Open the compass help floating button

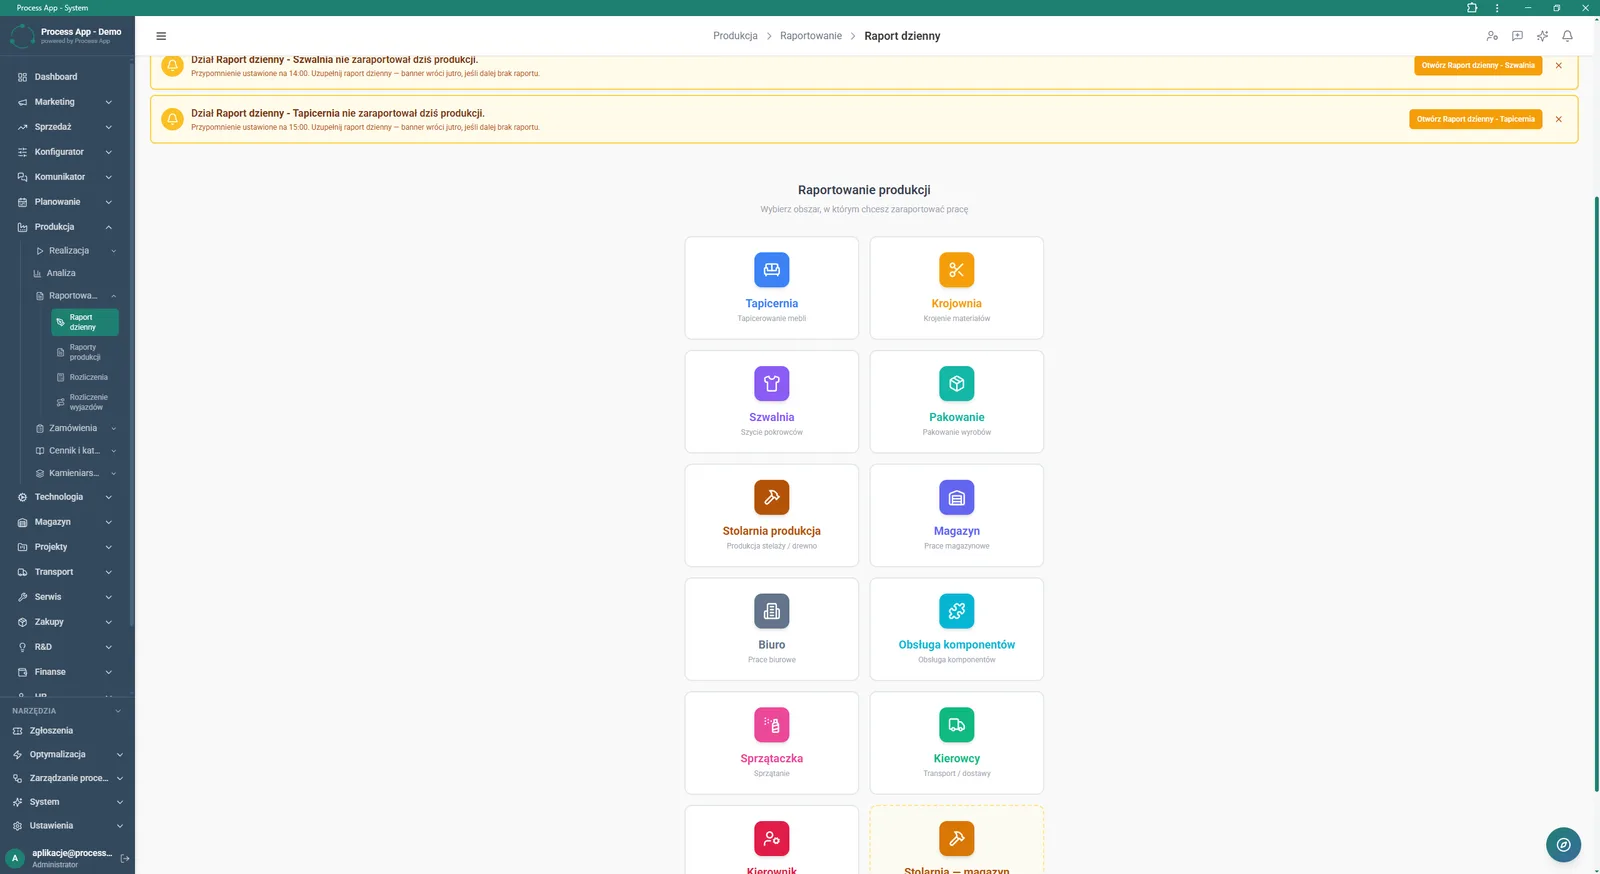[x=1563, y=845]
